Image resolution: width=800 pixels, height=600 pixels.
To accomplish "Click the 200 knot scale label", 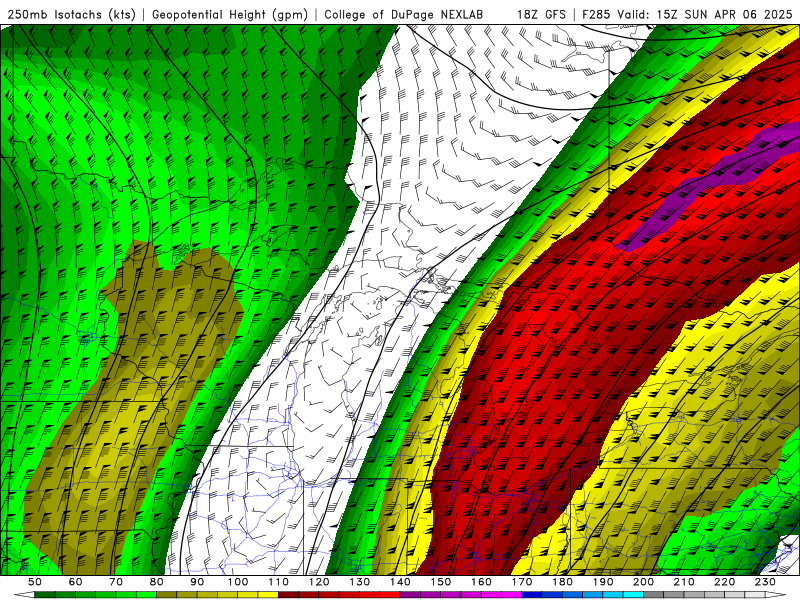I will click(643, 582).
